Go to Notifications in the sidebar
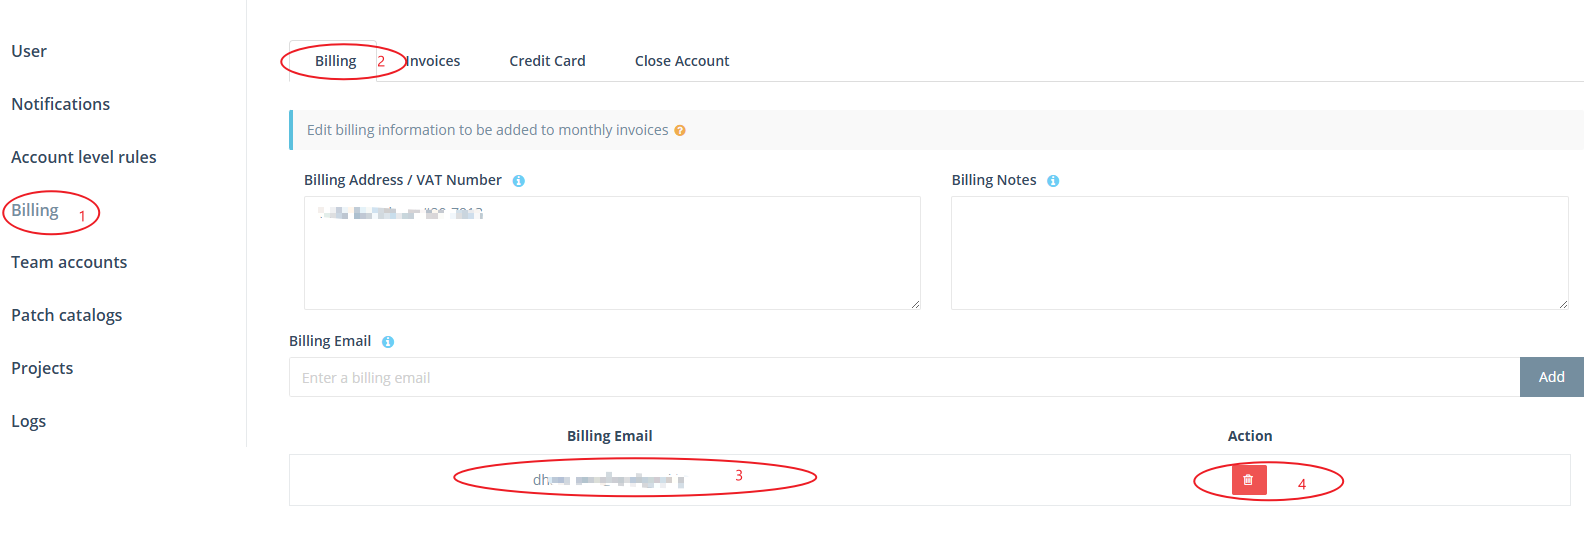The image size is (1592, 536). (x=61, y=104)
